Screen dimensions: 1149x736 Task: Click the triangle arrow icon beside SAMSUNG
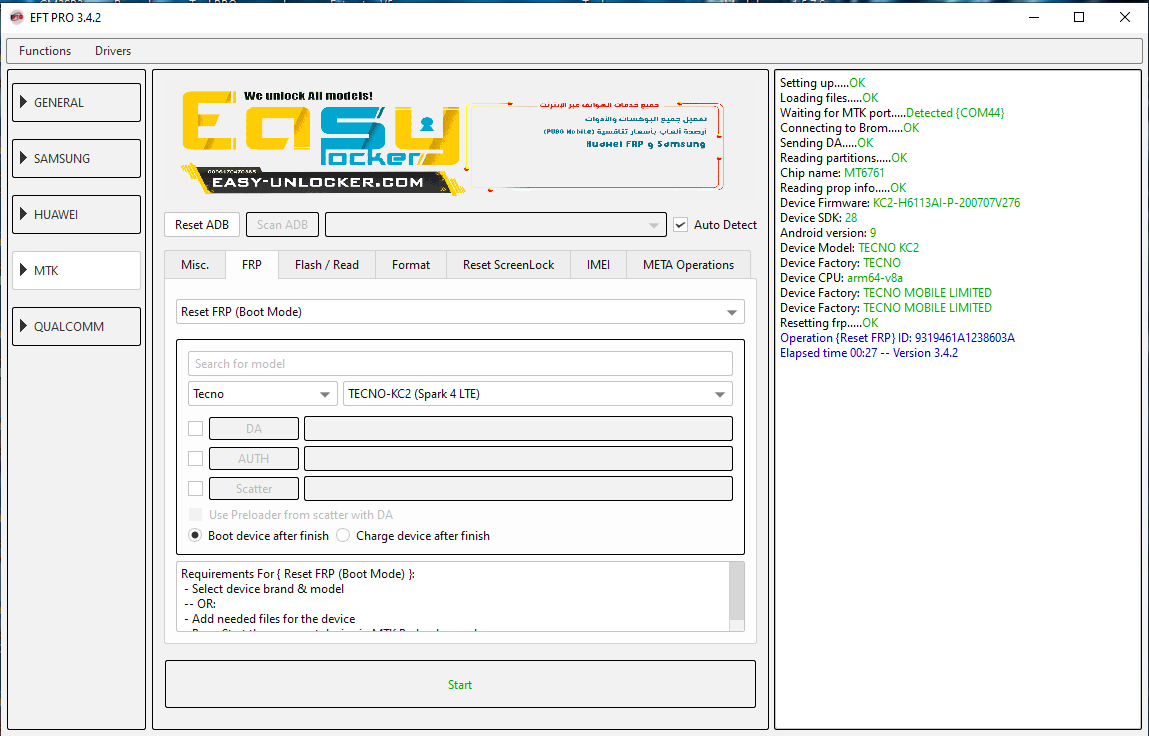click(x=23, y=158)
